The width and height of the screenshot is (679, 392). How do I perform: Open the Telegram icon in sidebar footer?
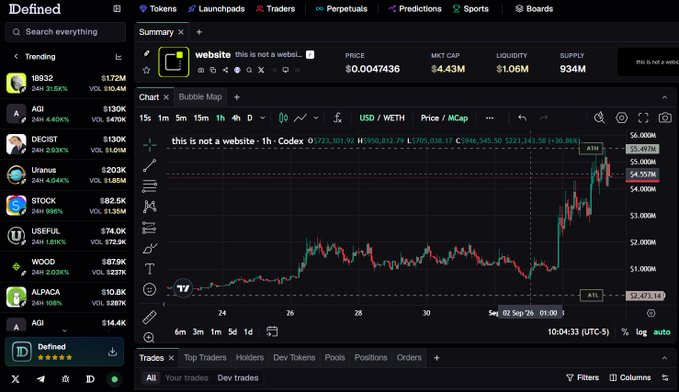point(41,379)
